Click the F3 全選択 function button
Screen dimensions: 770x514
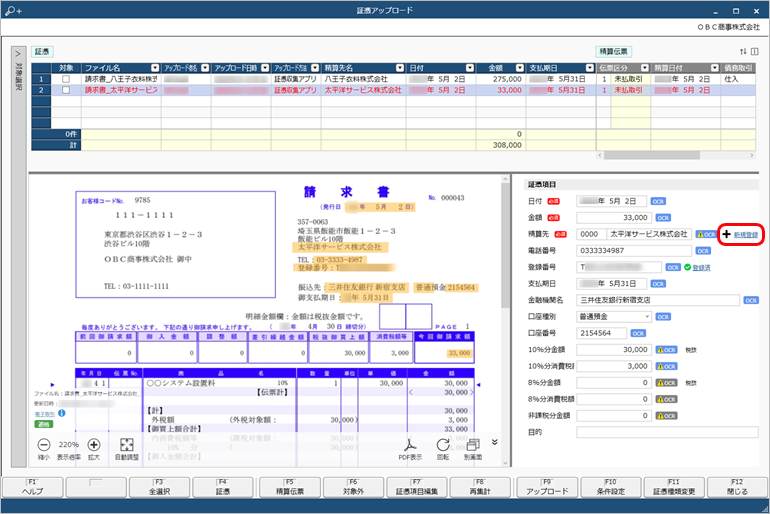160,487
